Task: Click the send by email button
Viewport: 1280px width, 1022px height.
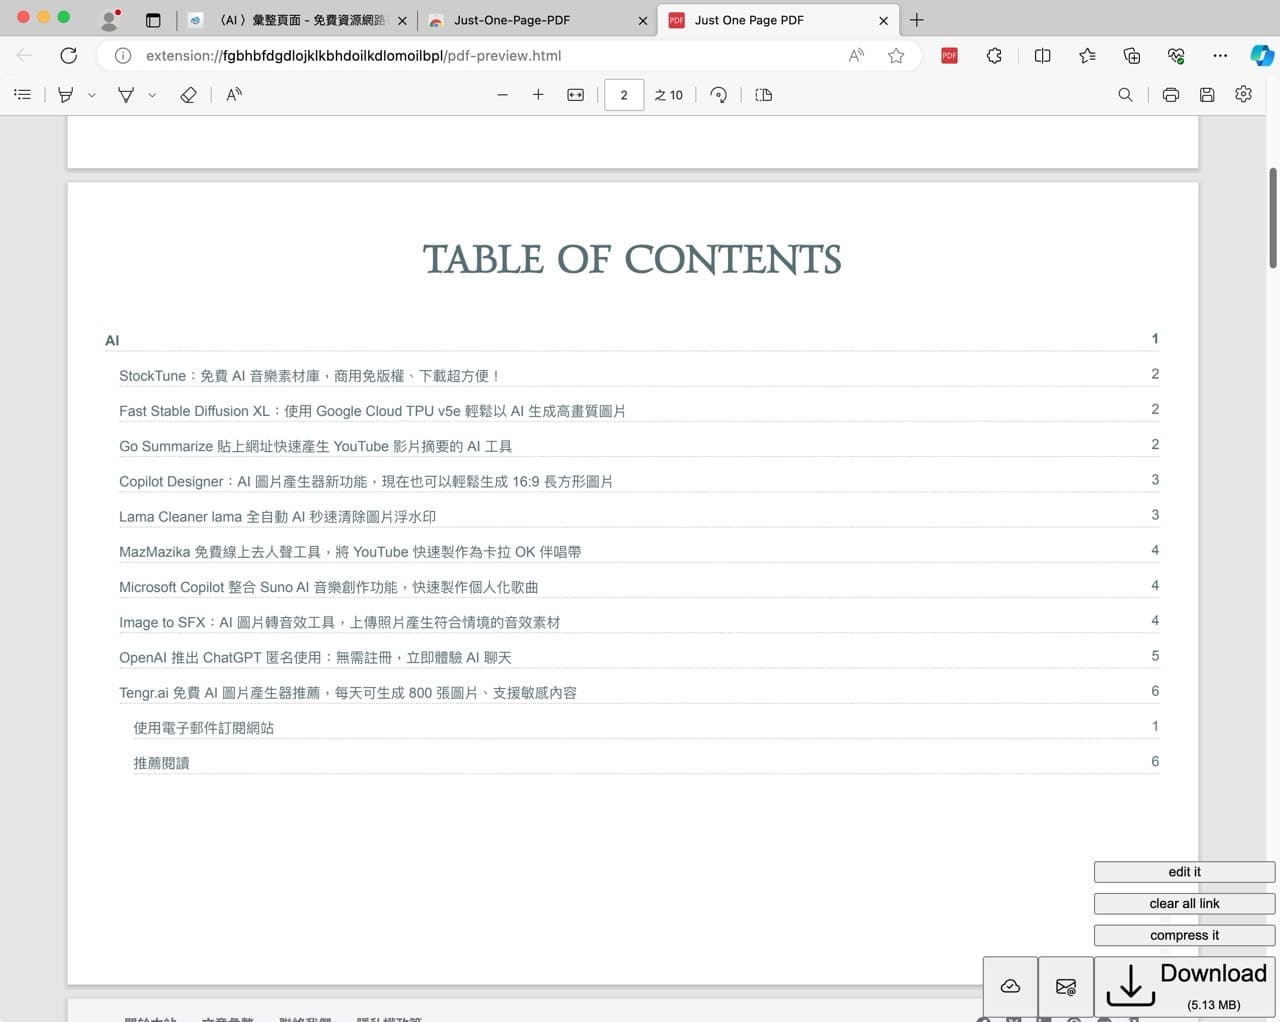Action: click(1066, 986)
